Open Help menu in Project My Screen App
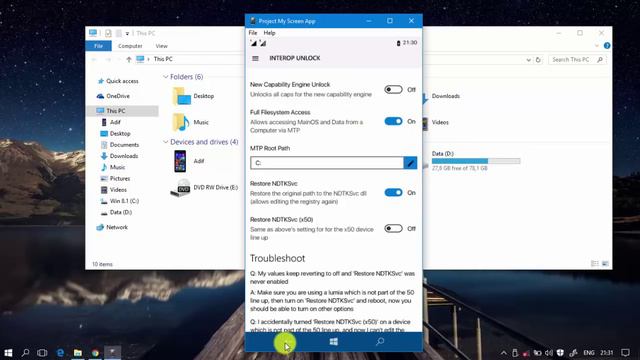 269,33
